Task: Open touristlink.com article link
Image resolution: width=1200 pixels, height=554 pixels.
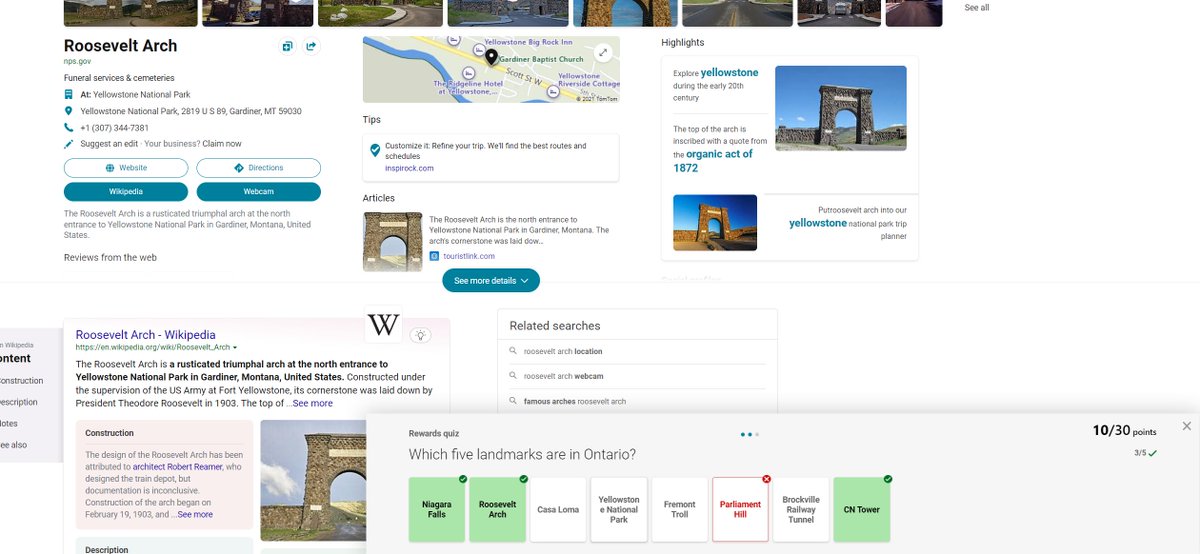Action: [x=469, y=256]
